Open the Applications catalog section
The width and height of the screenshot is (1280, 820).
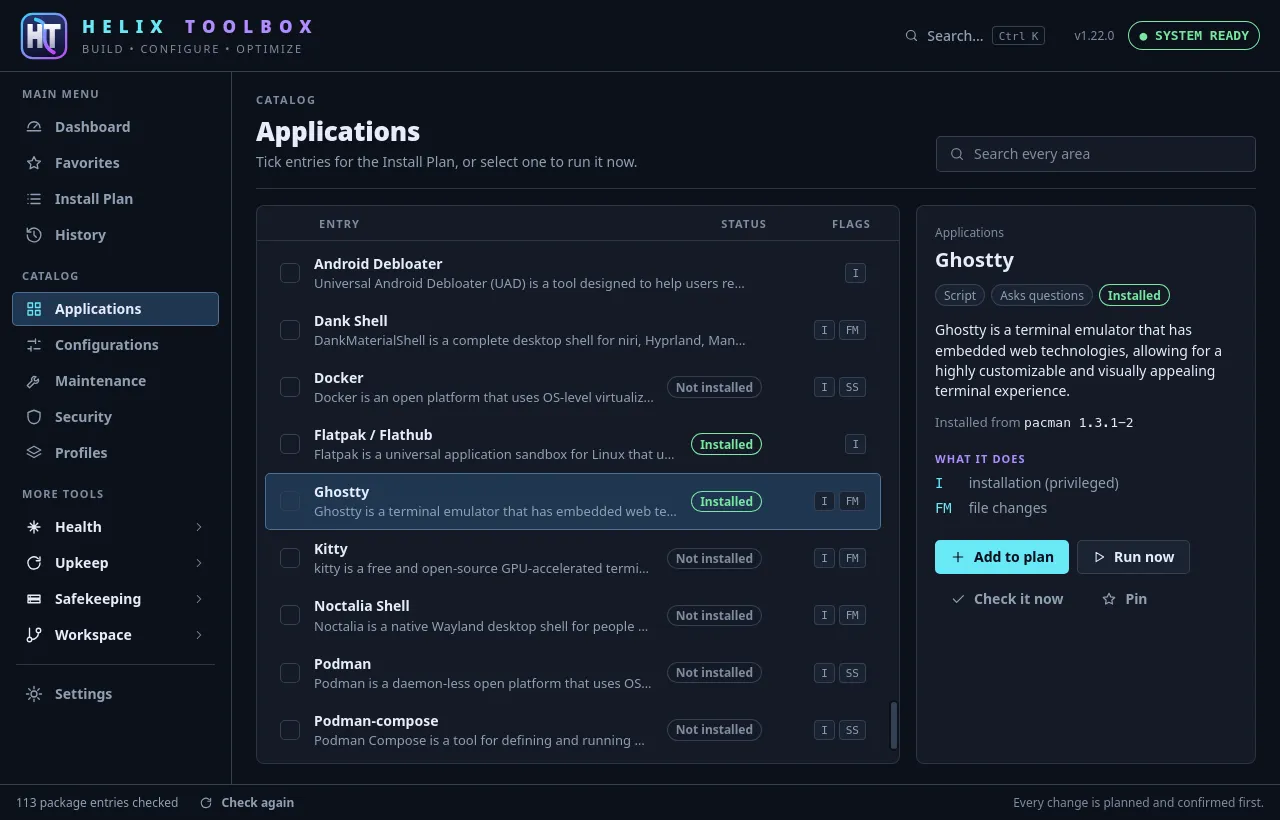click(115, 309)
